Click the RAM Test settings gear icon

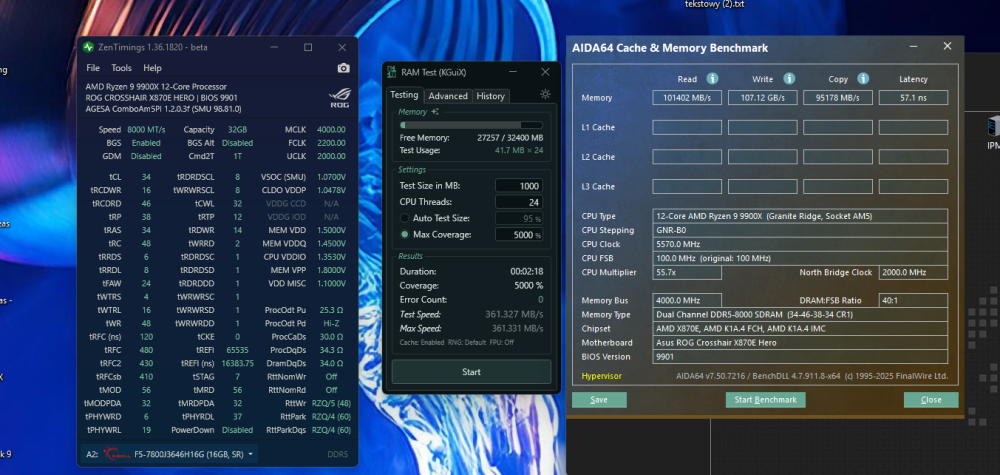tap(545, 94)
